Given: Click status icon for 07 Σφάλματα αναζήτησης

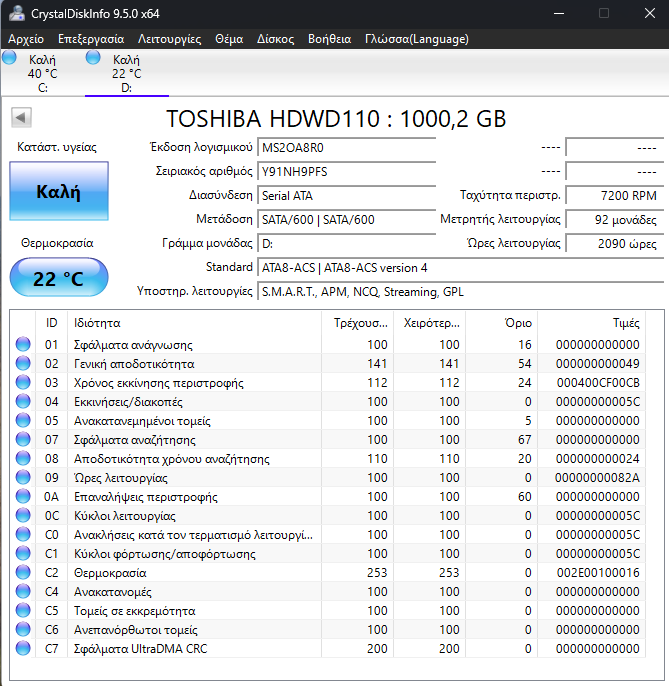Looking at the screenshot, I should 23,440.
